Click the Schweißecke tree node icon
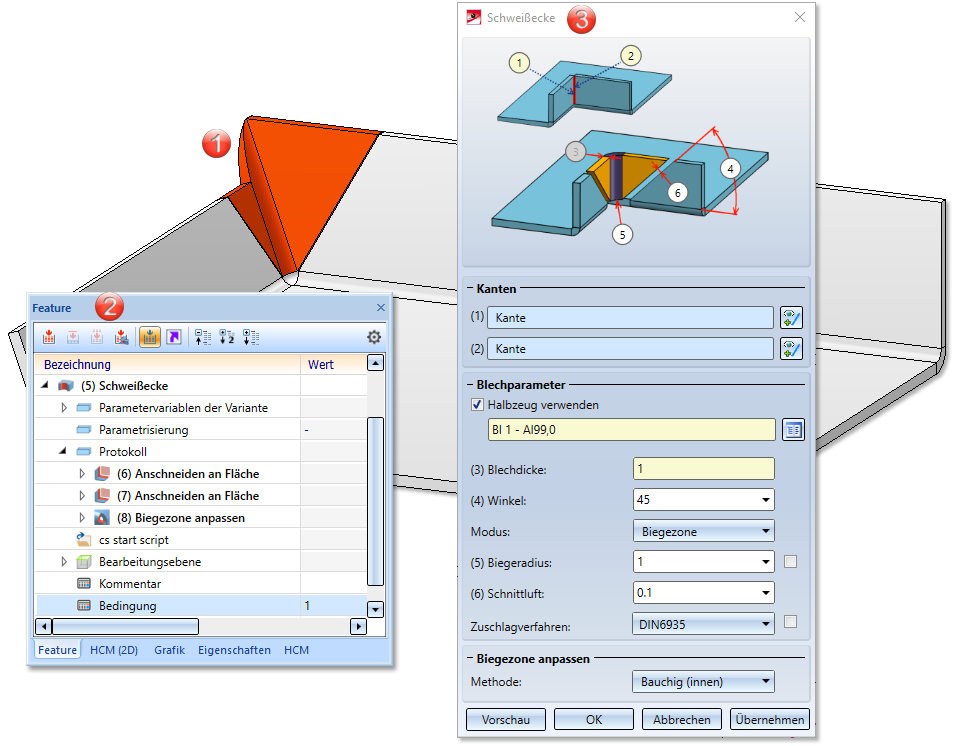The height and width of the screenshot is (746, 970). pyautogui.click(x=66, y=386)
